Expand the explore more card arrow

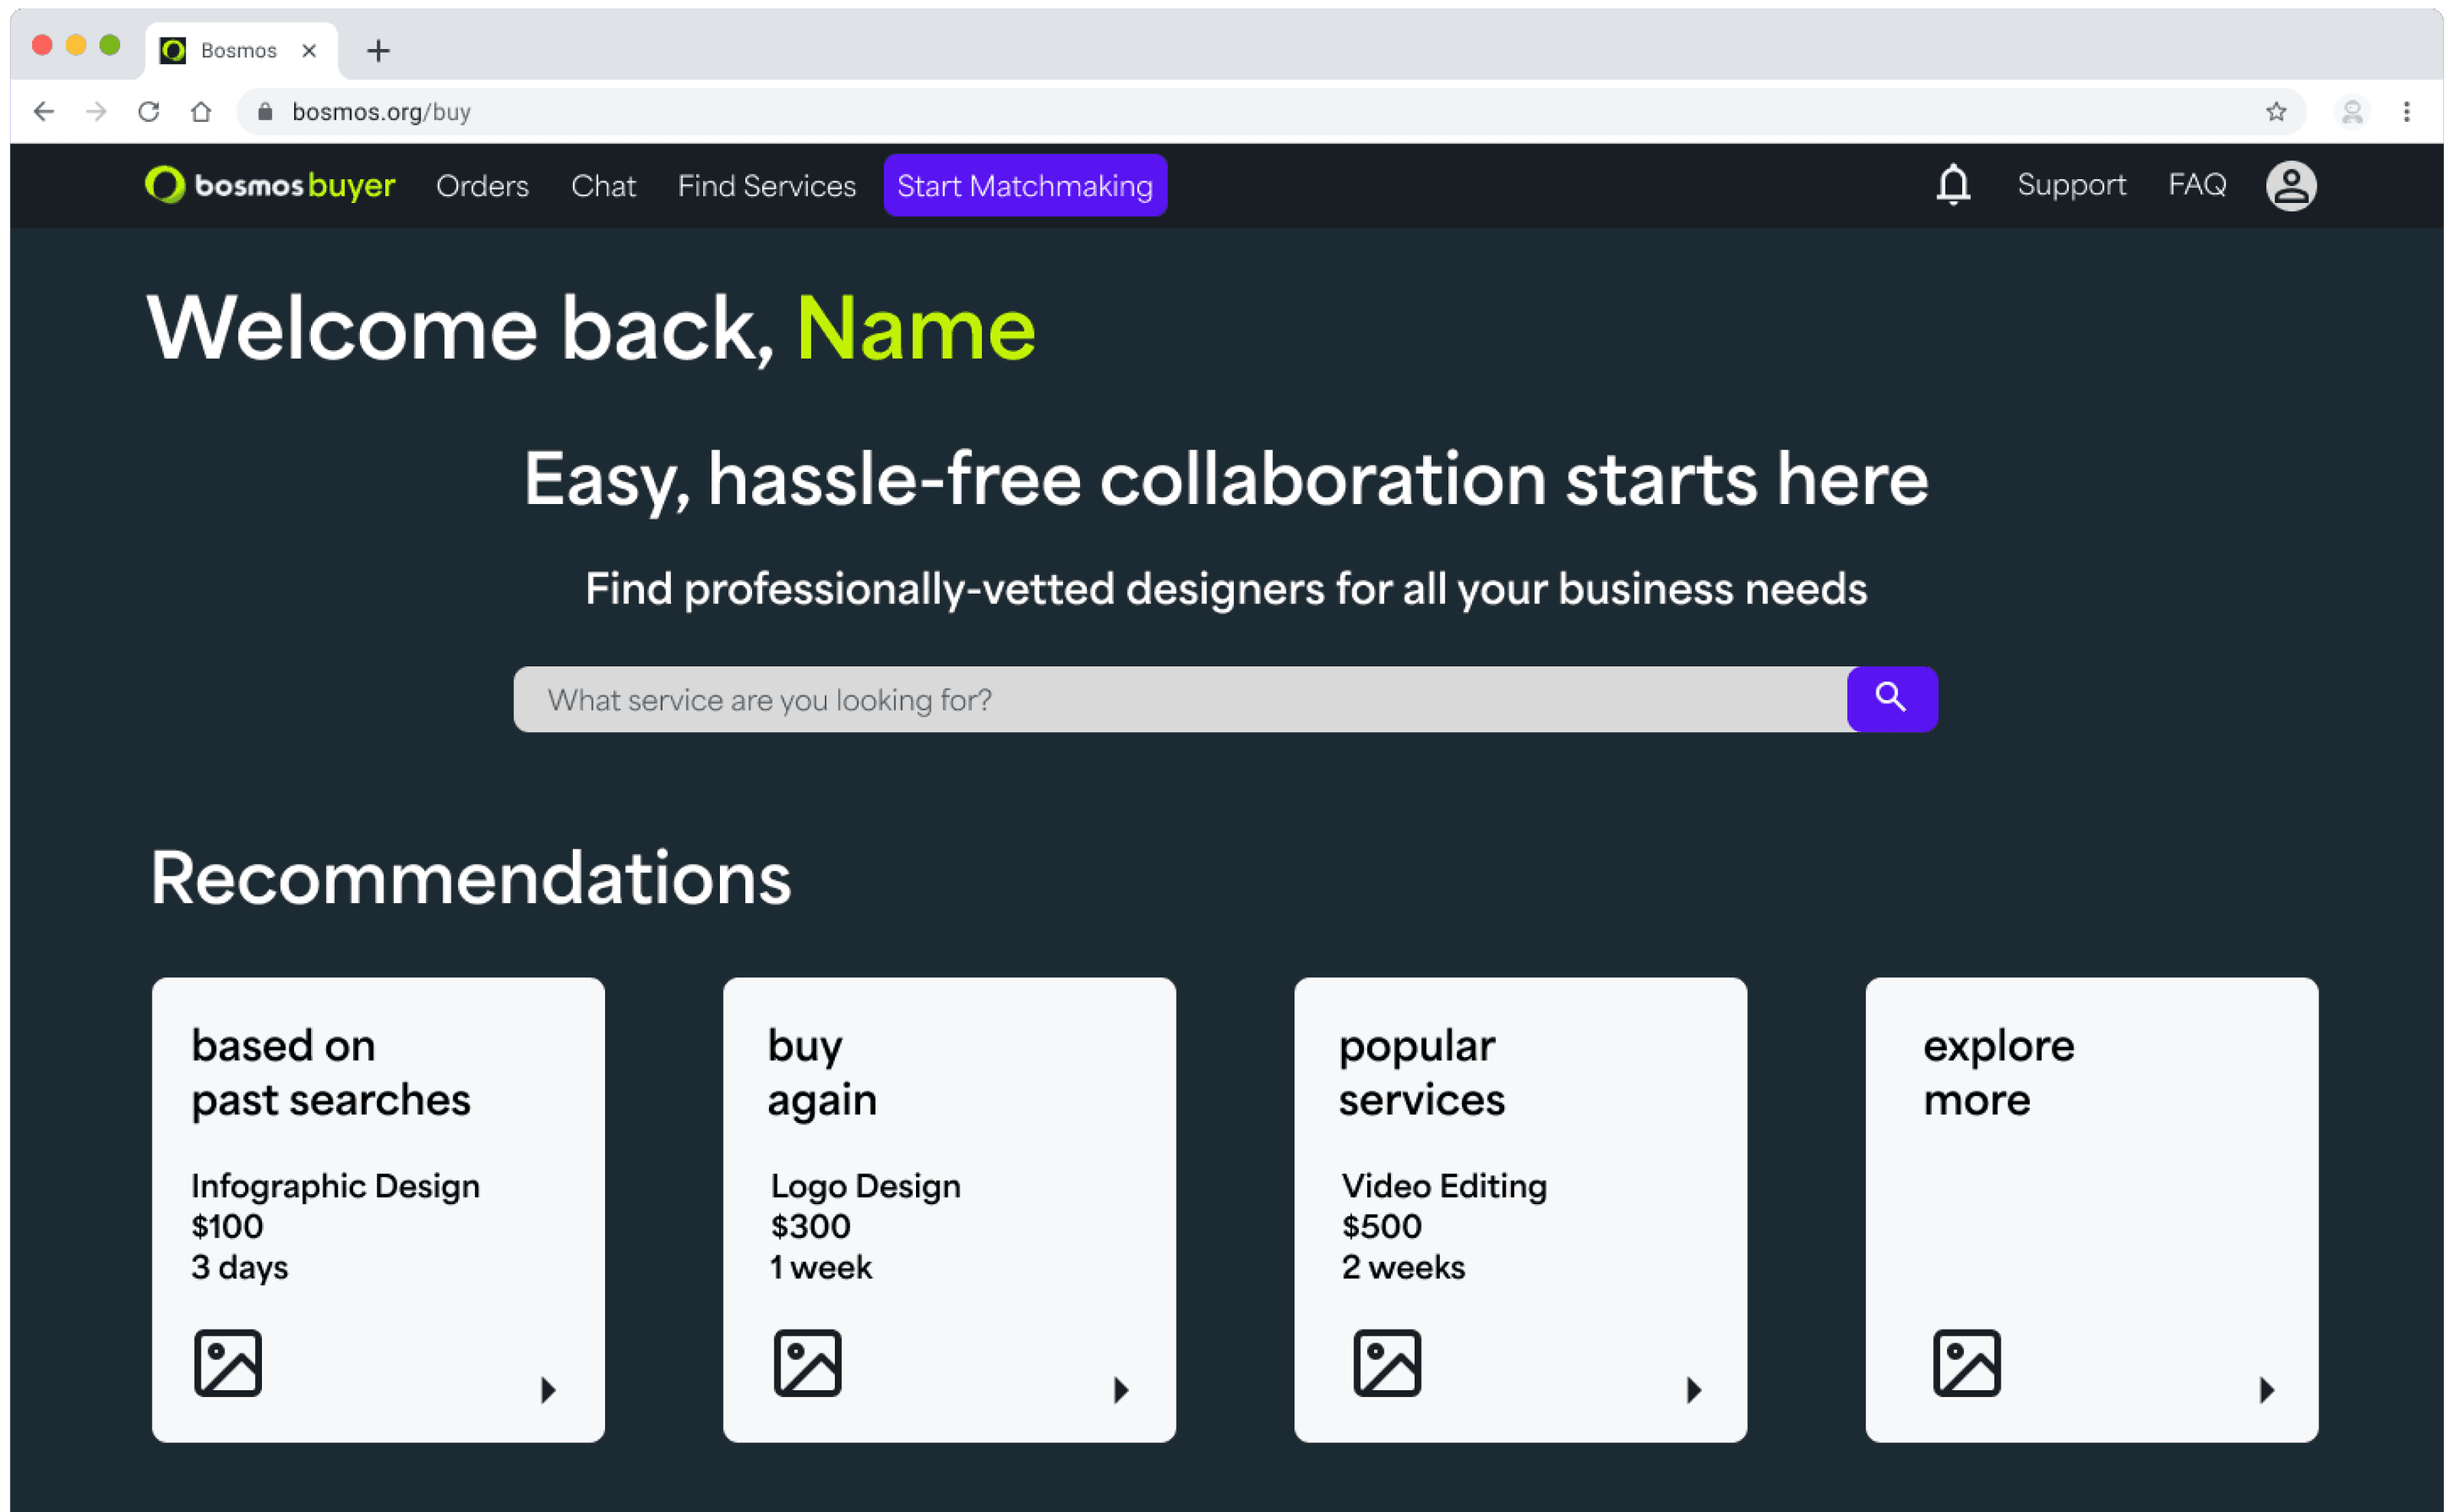point(2267,1390)
